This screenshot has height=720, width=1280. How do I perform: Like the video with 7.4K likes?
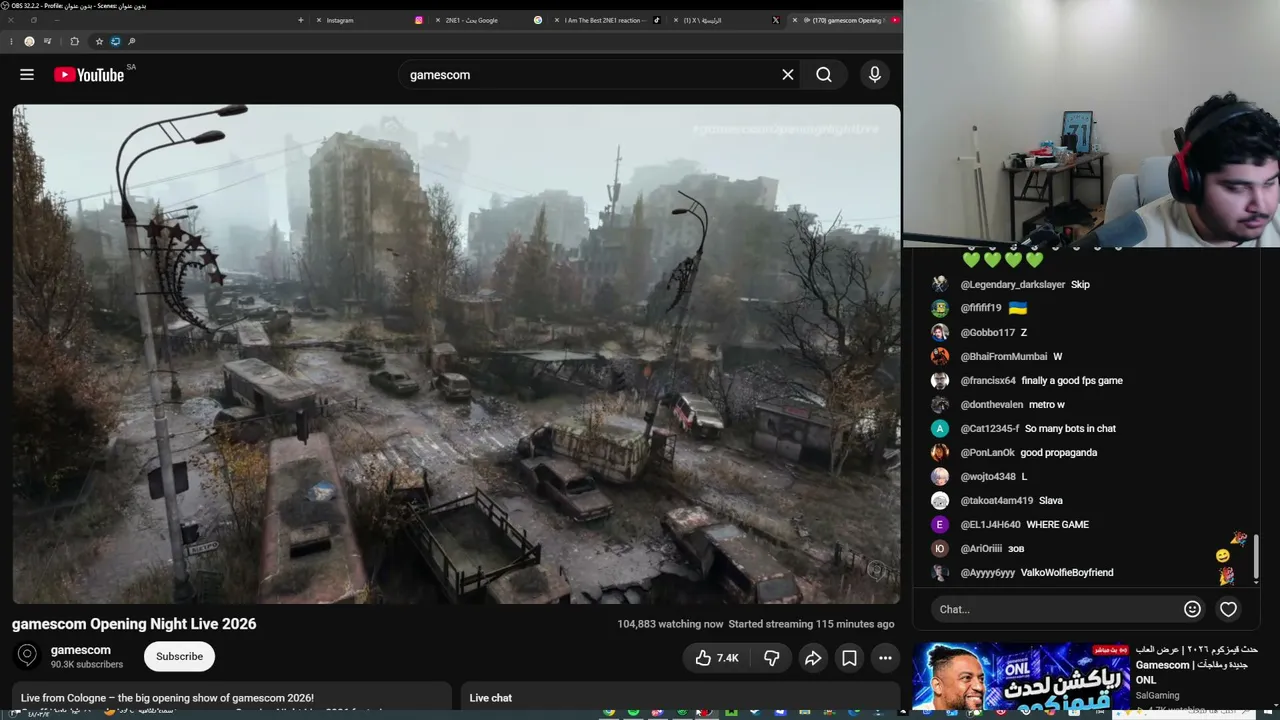(716, 657)
